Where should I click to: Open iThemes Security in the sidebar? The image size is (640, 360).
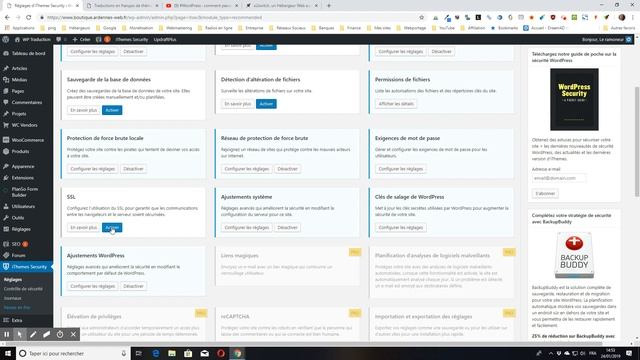pos(27,267)
